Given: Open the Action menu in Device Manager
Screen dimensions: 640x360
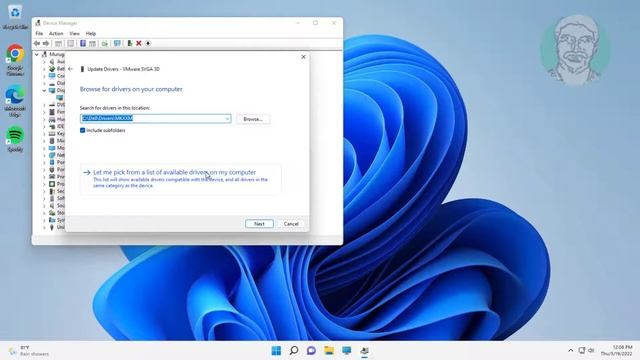Looking at the screenshot, I should 56,33.
